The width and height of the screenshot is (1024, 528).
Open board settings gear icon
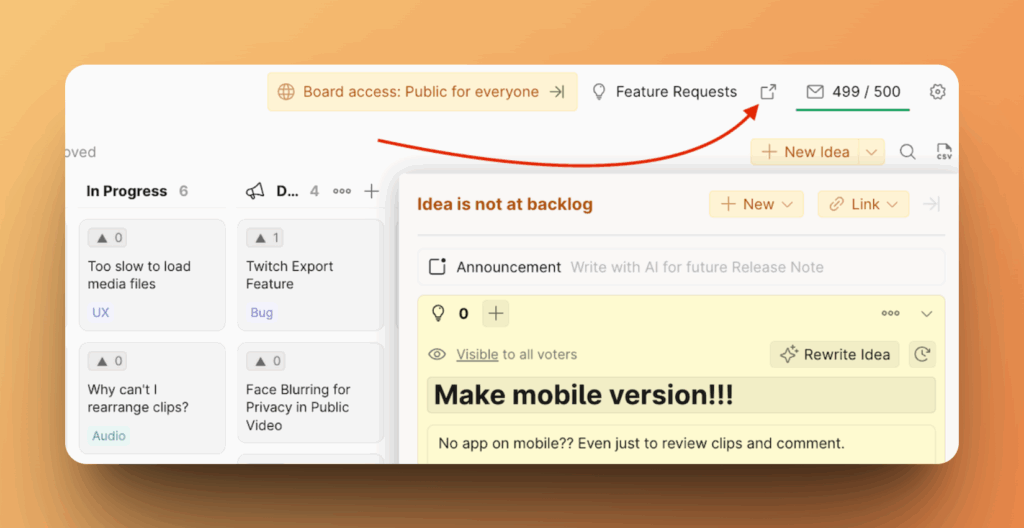[937, 92]
